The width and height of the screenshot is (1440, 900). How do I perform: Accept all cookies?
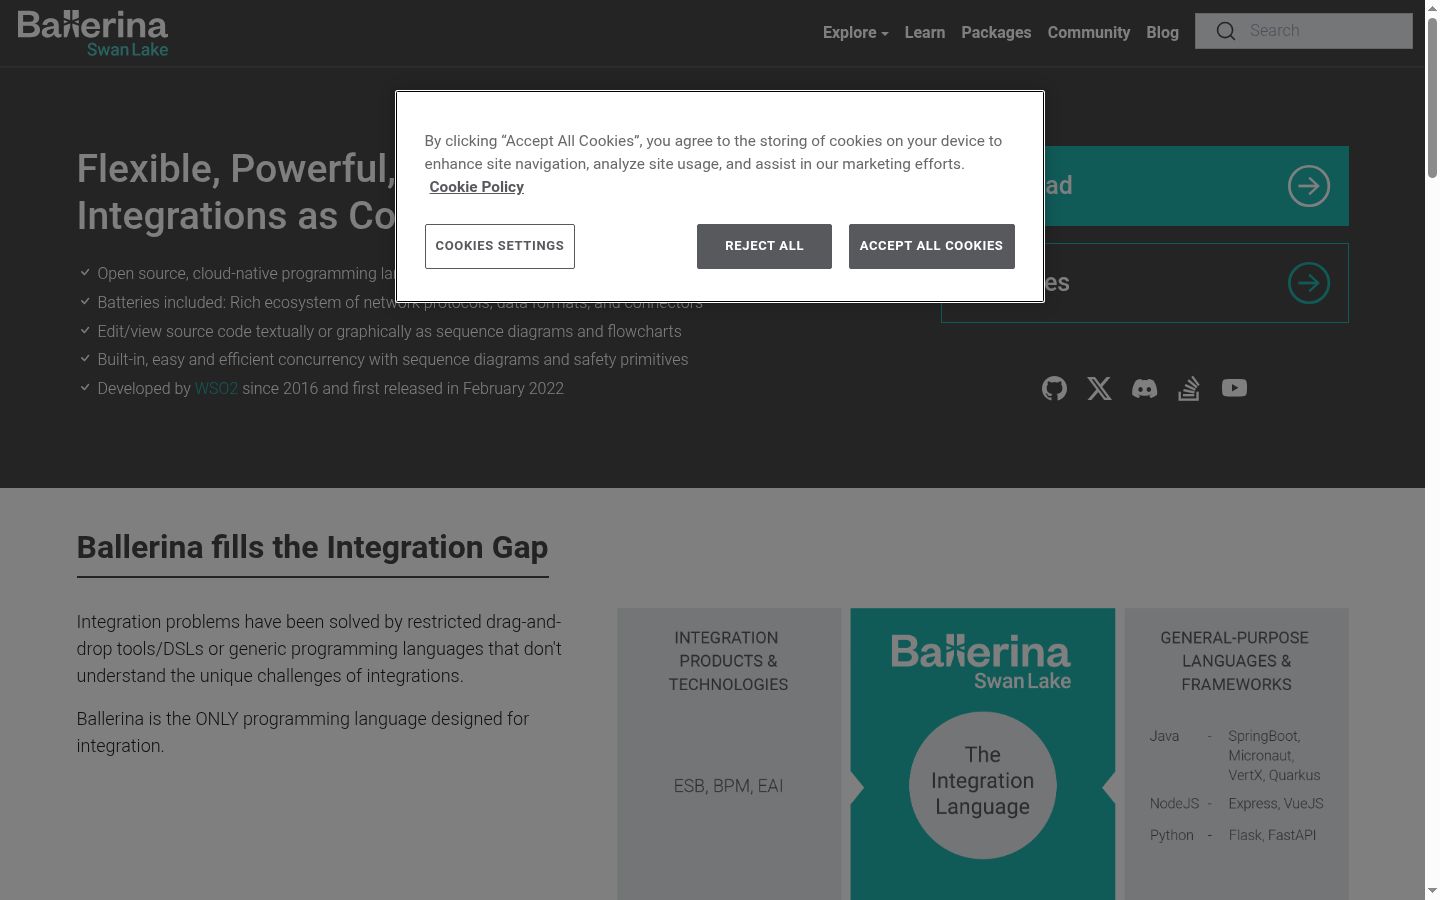click(x=931, y=246)
